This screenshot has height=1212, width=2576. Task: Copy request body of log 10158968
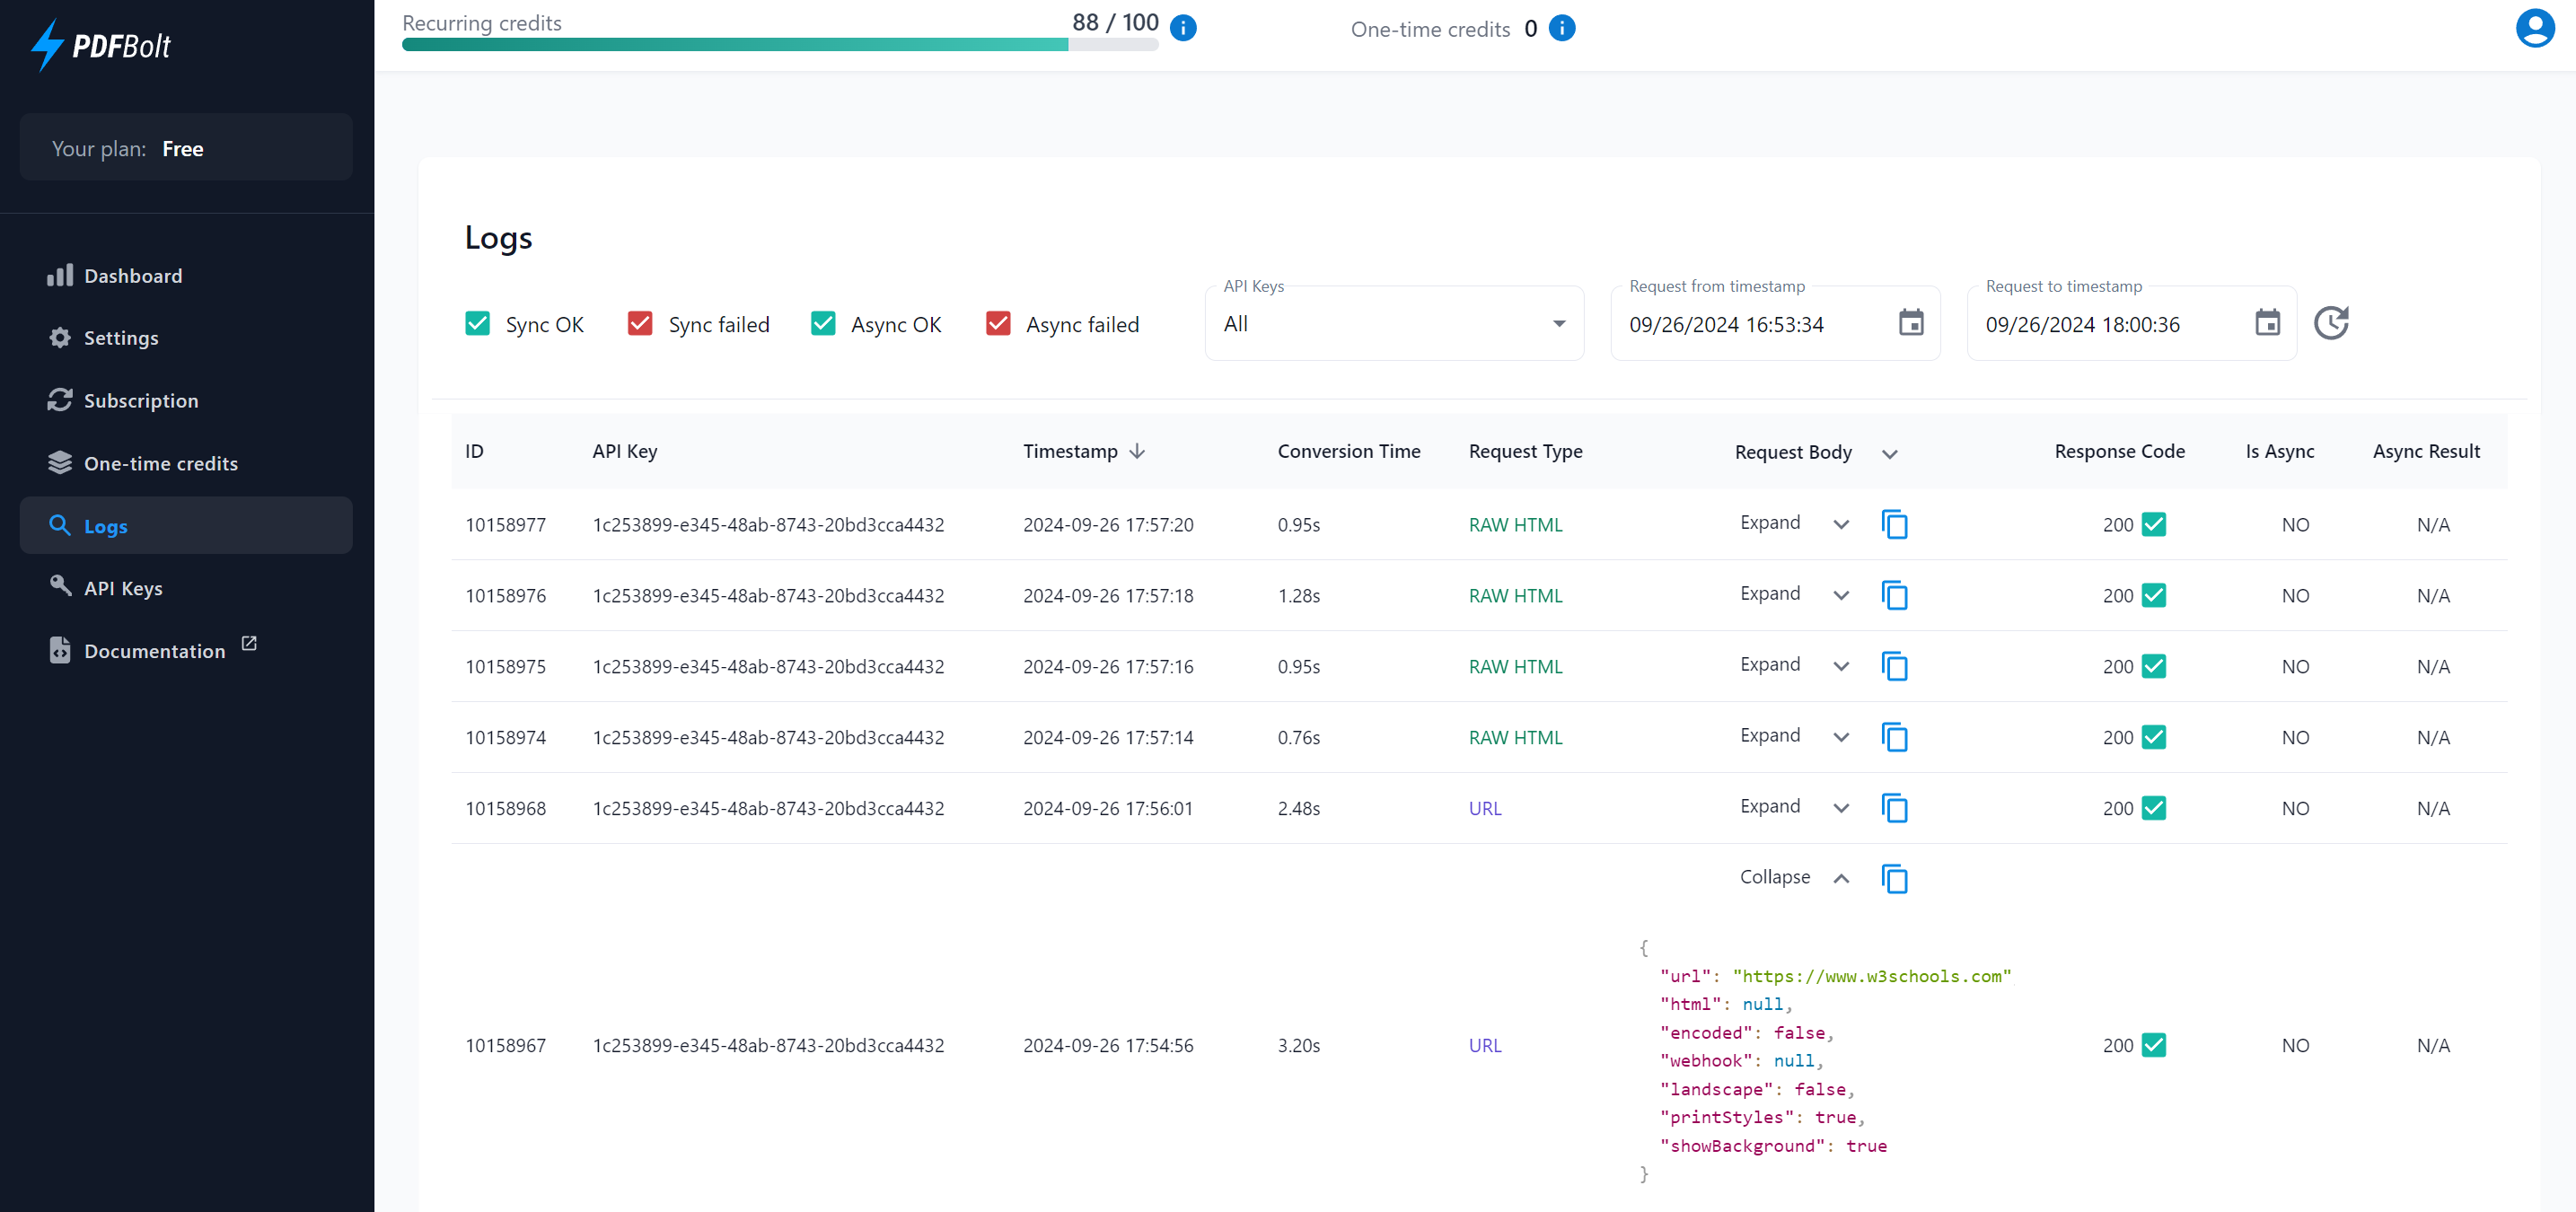pyautogui.click(x=1894, y=808)
